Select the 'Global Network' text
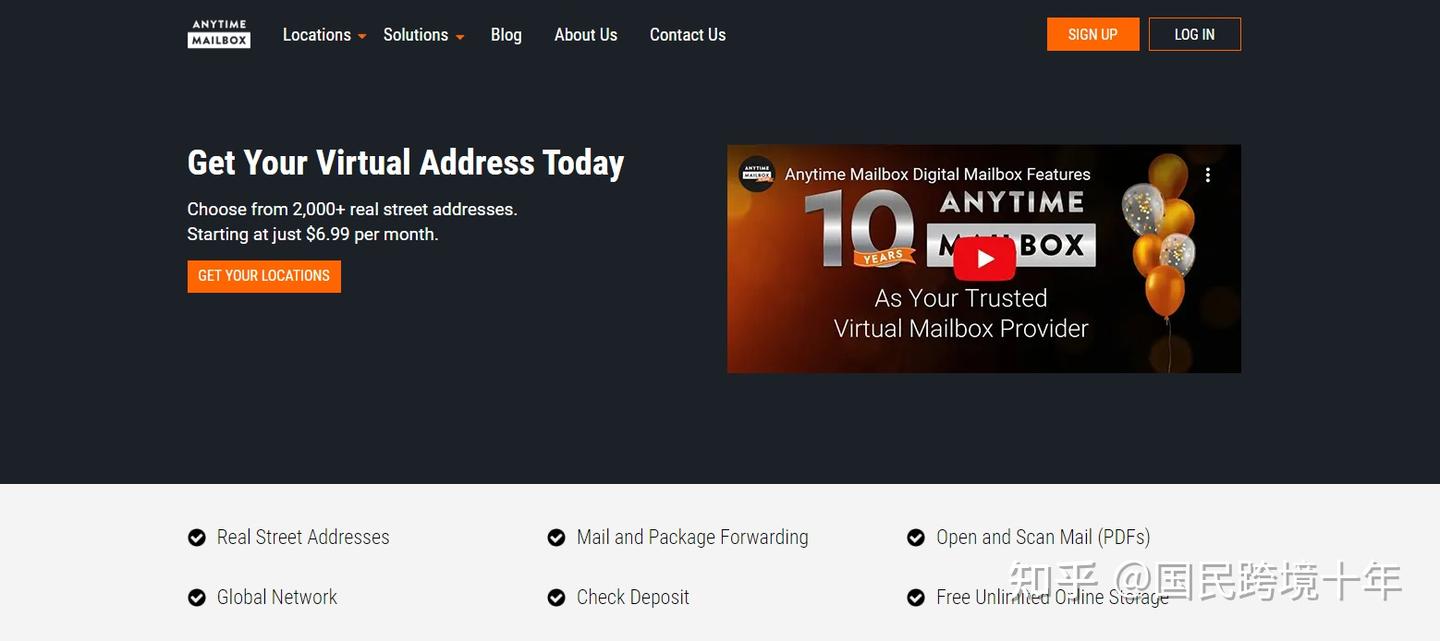This screenshot has height=641, width=1440. coord(277,597)
